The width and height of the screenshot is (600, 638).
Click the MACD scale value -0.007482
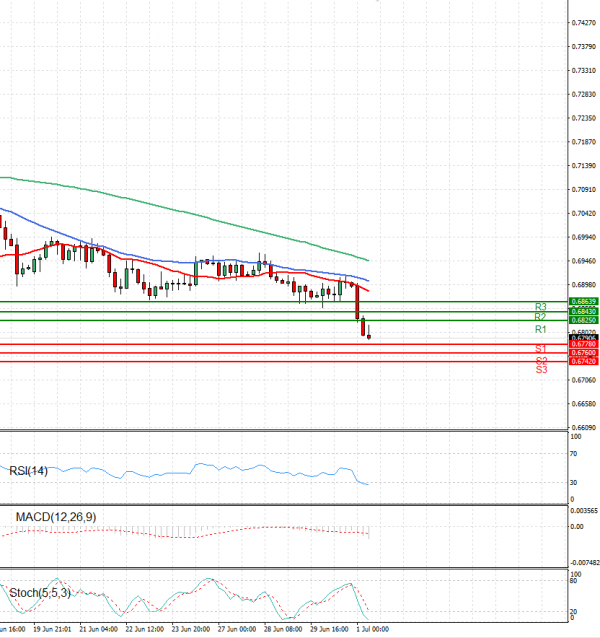point(585,563)
